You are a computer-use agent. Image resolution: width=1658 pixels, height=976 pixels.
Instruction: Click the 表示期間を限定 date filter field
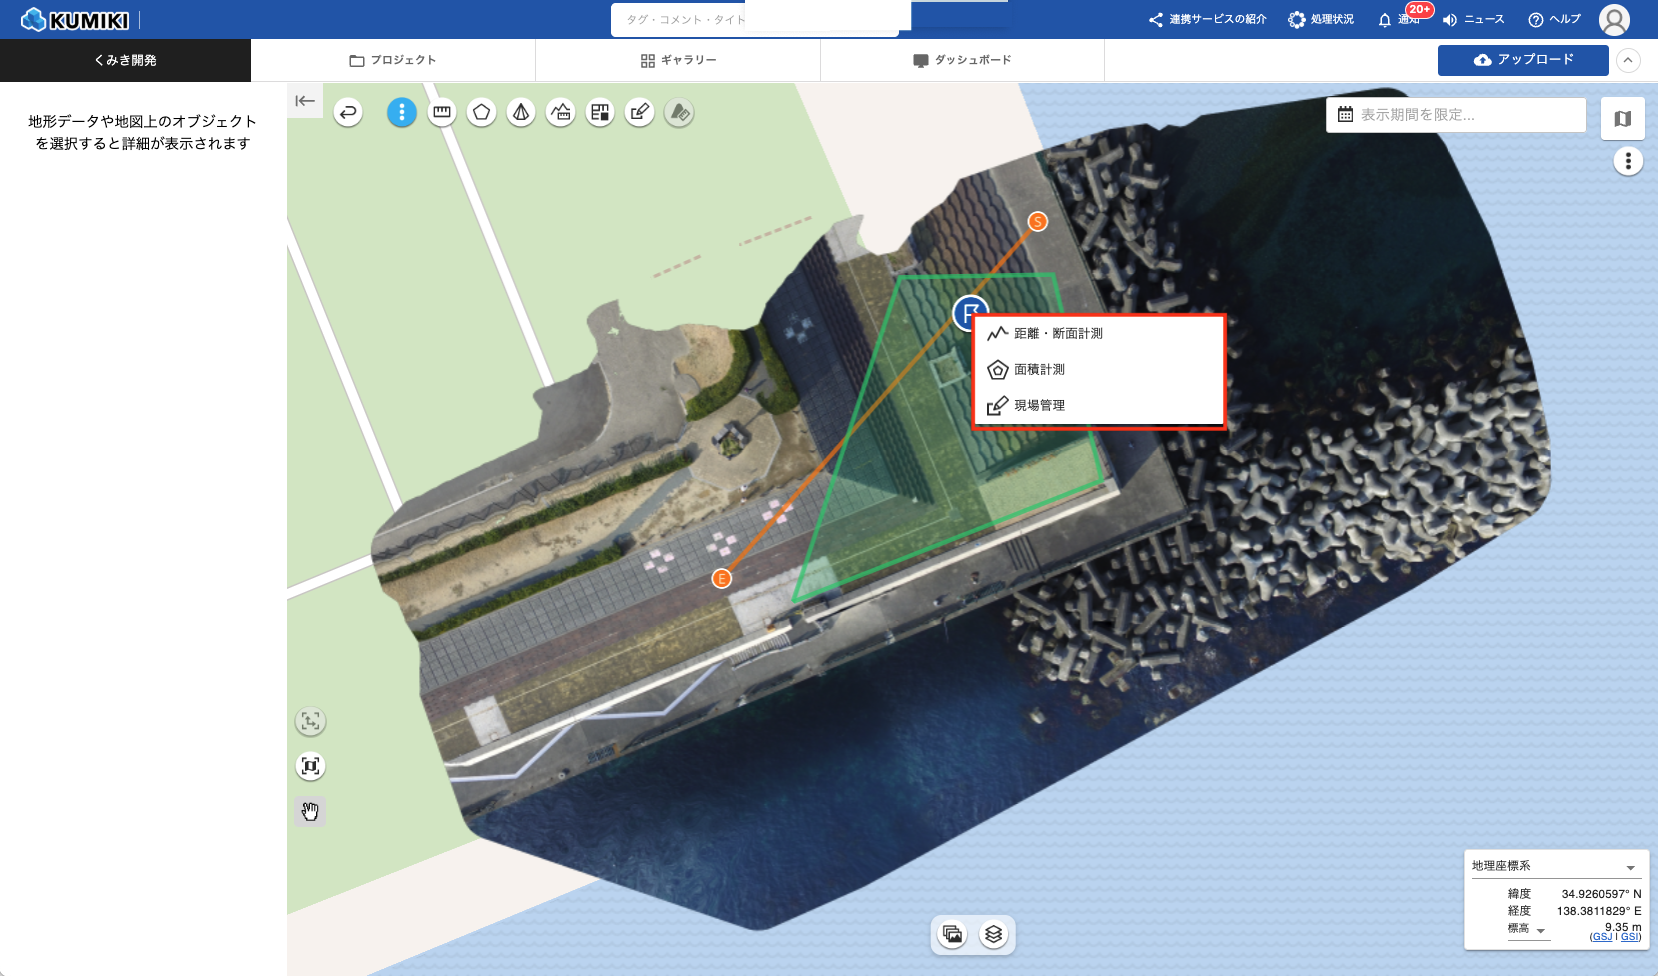tap(1456, 115)
